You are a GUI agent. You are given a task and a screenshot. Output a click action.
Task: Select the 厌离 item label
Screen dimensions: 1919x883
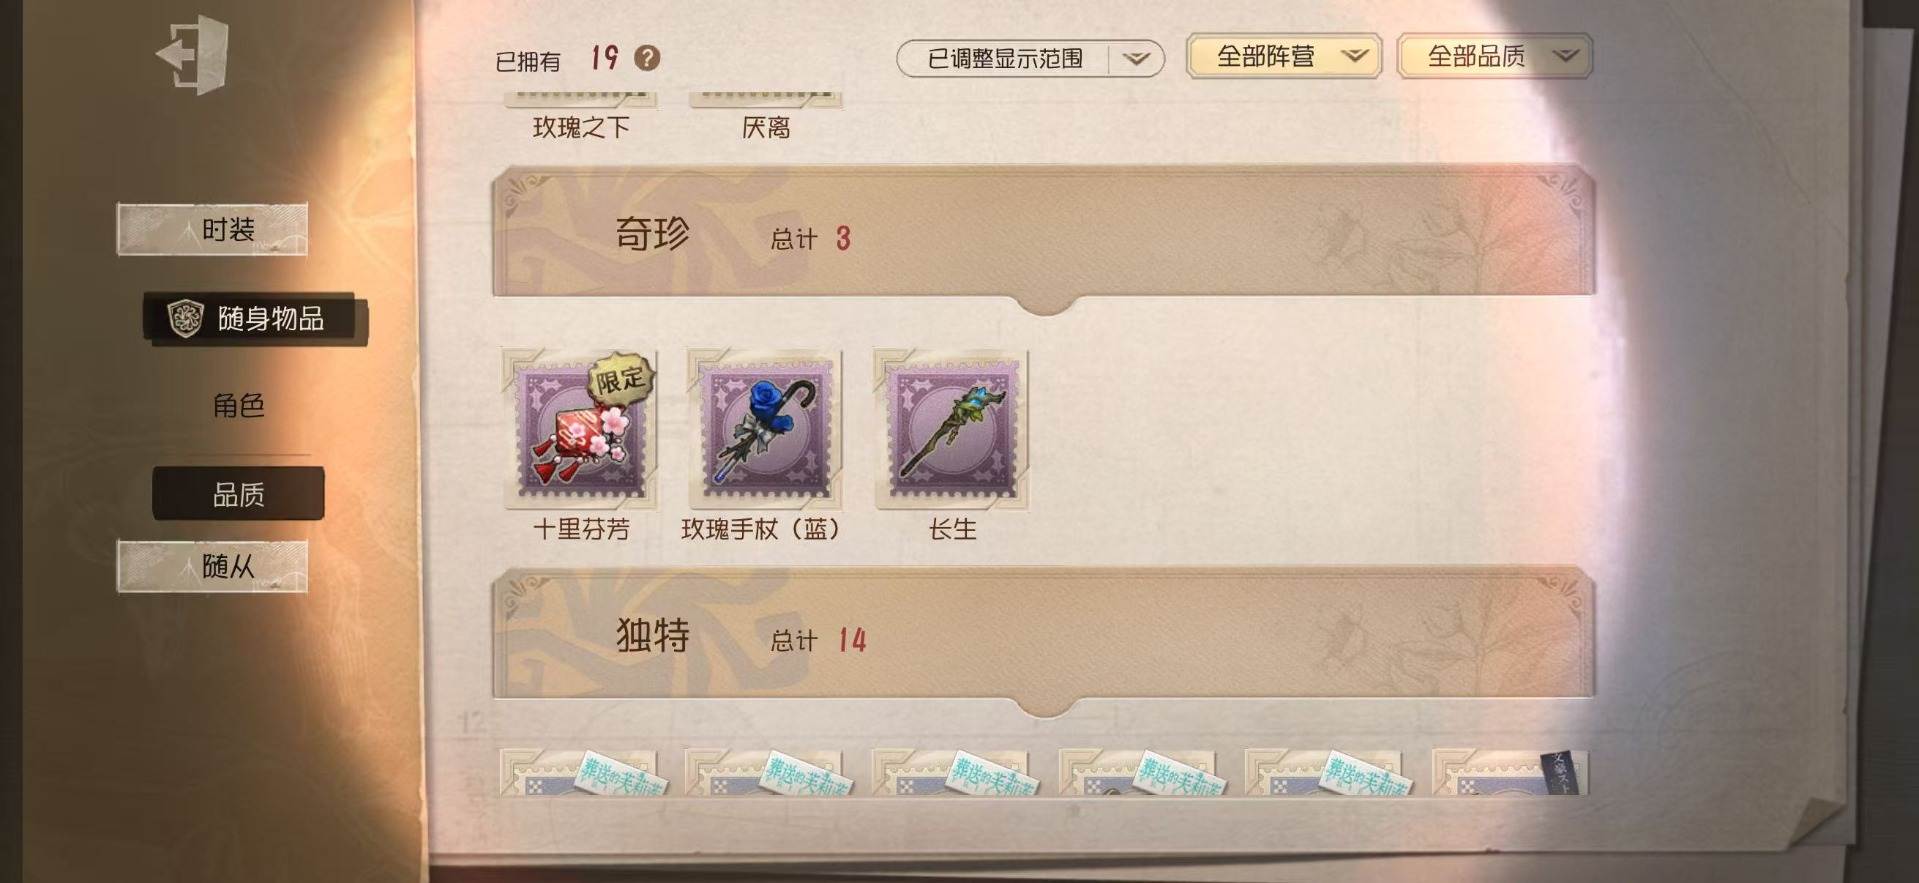765,127
